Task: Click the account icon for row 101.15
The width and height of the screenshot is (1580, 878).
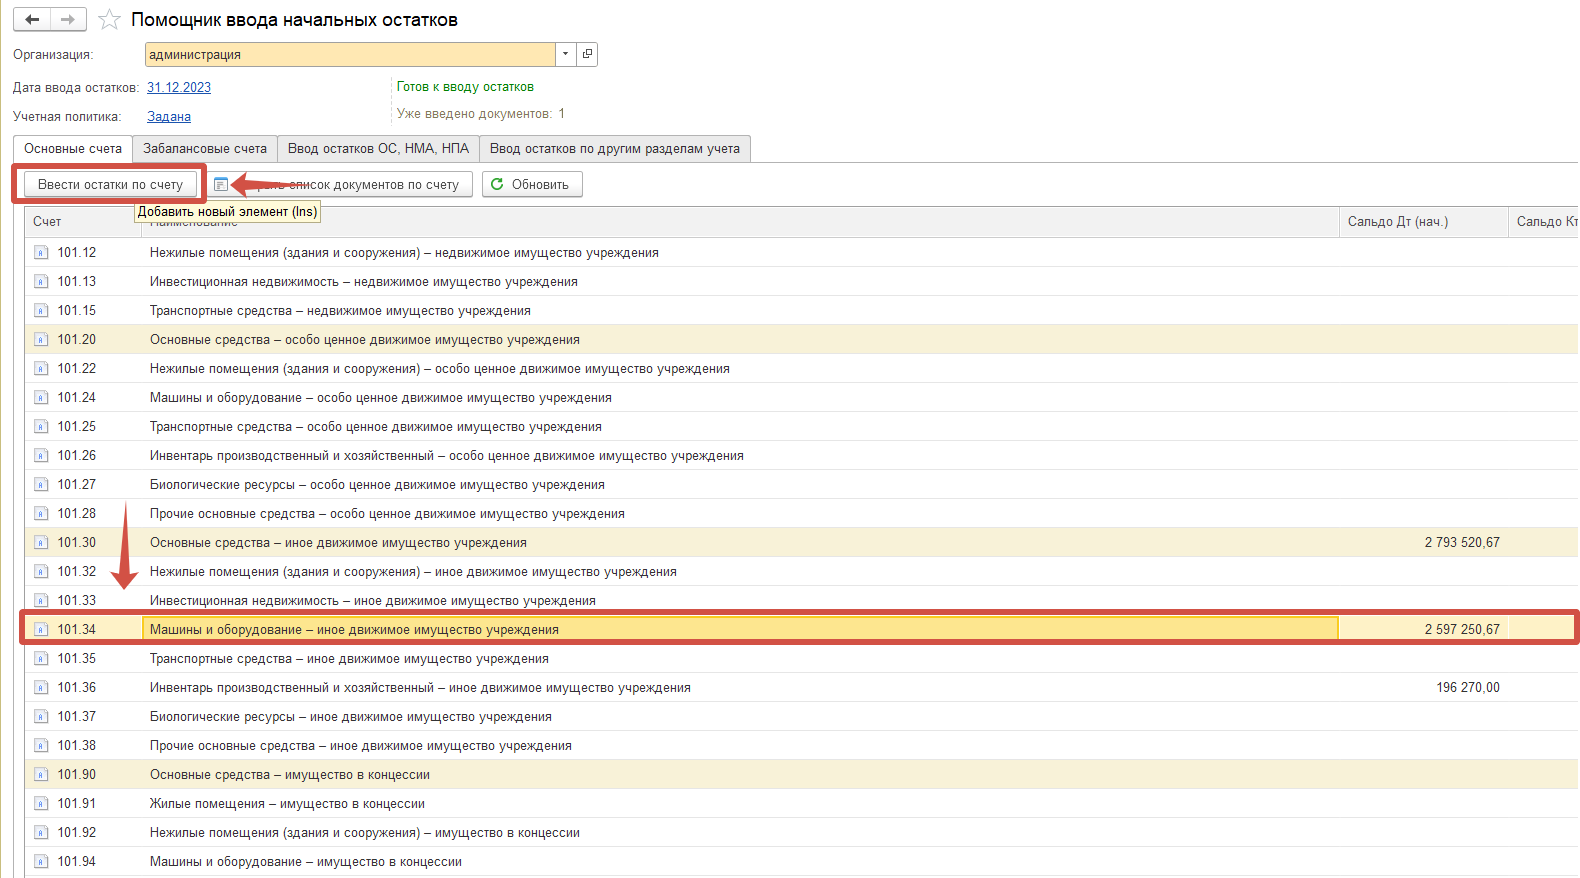Action: click(41, 311)
